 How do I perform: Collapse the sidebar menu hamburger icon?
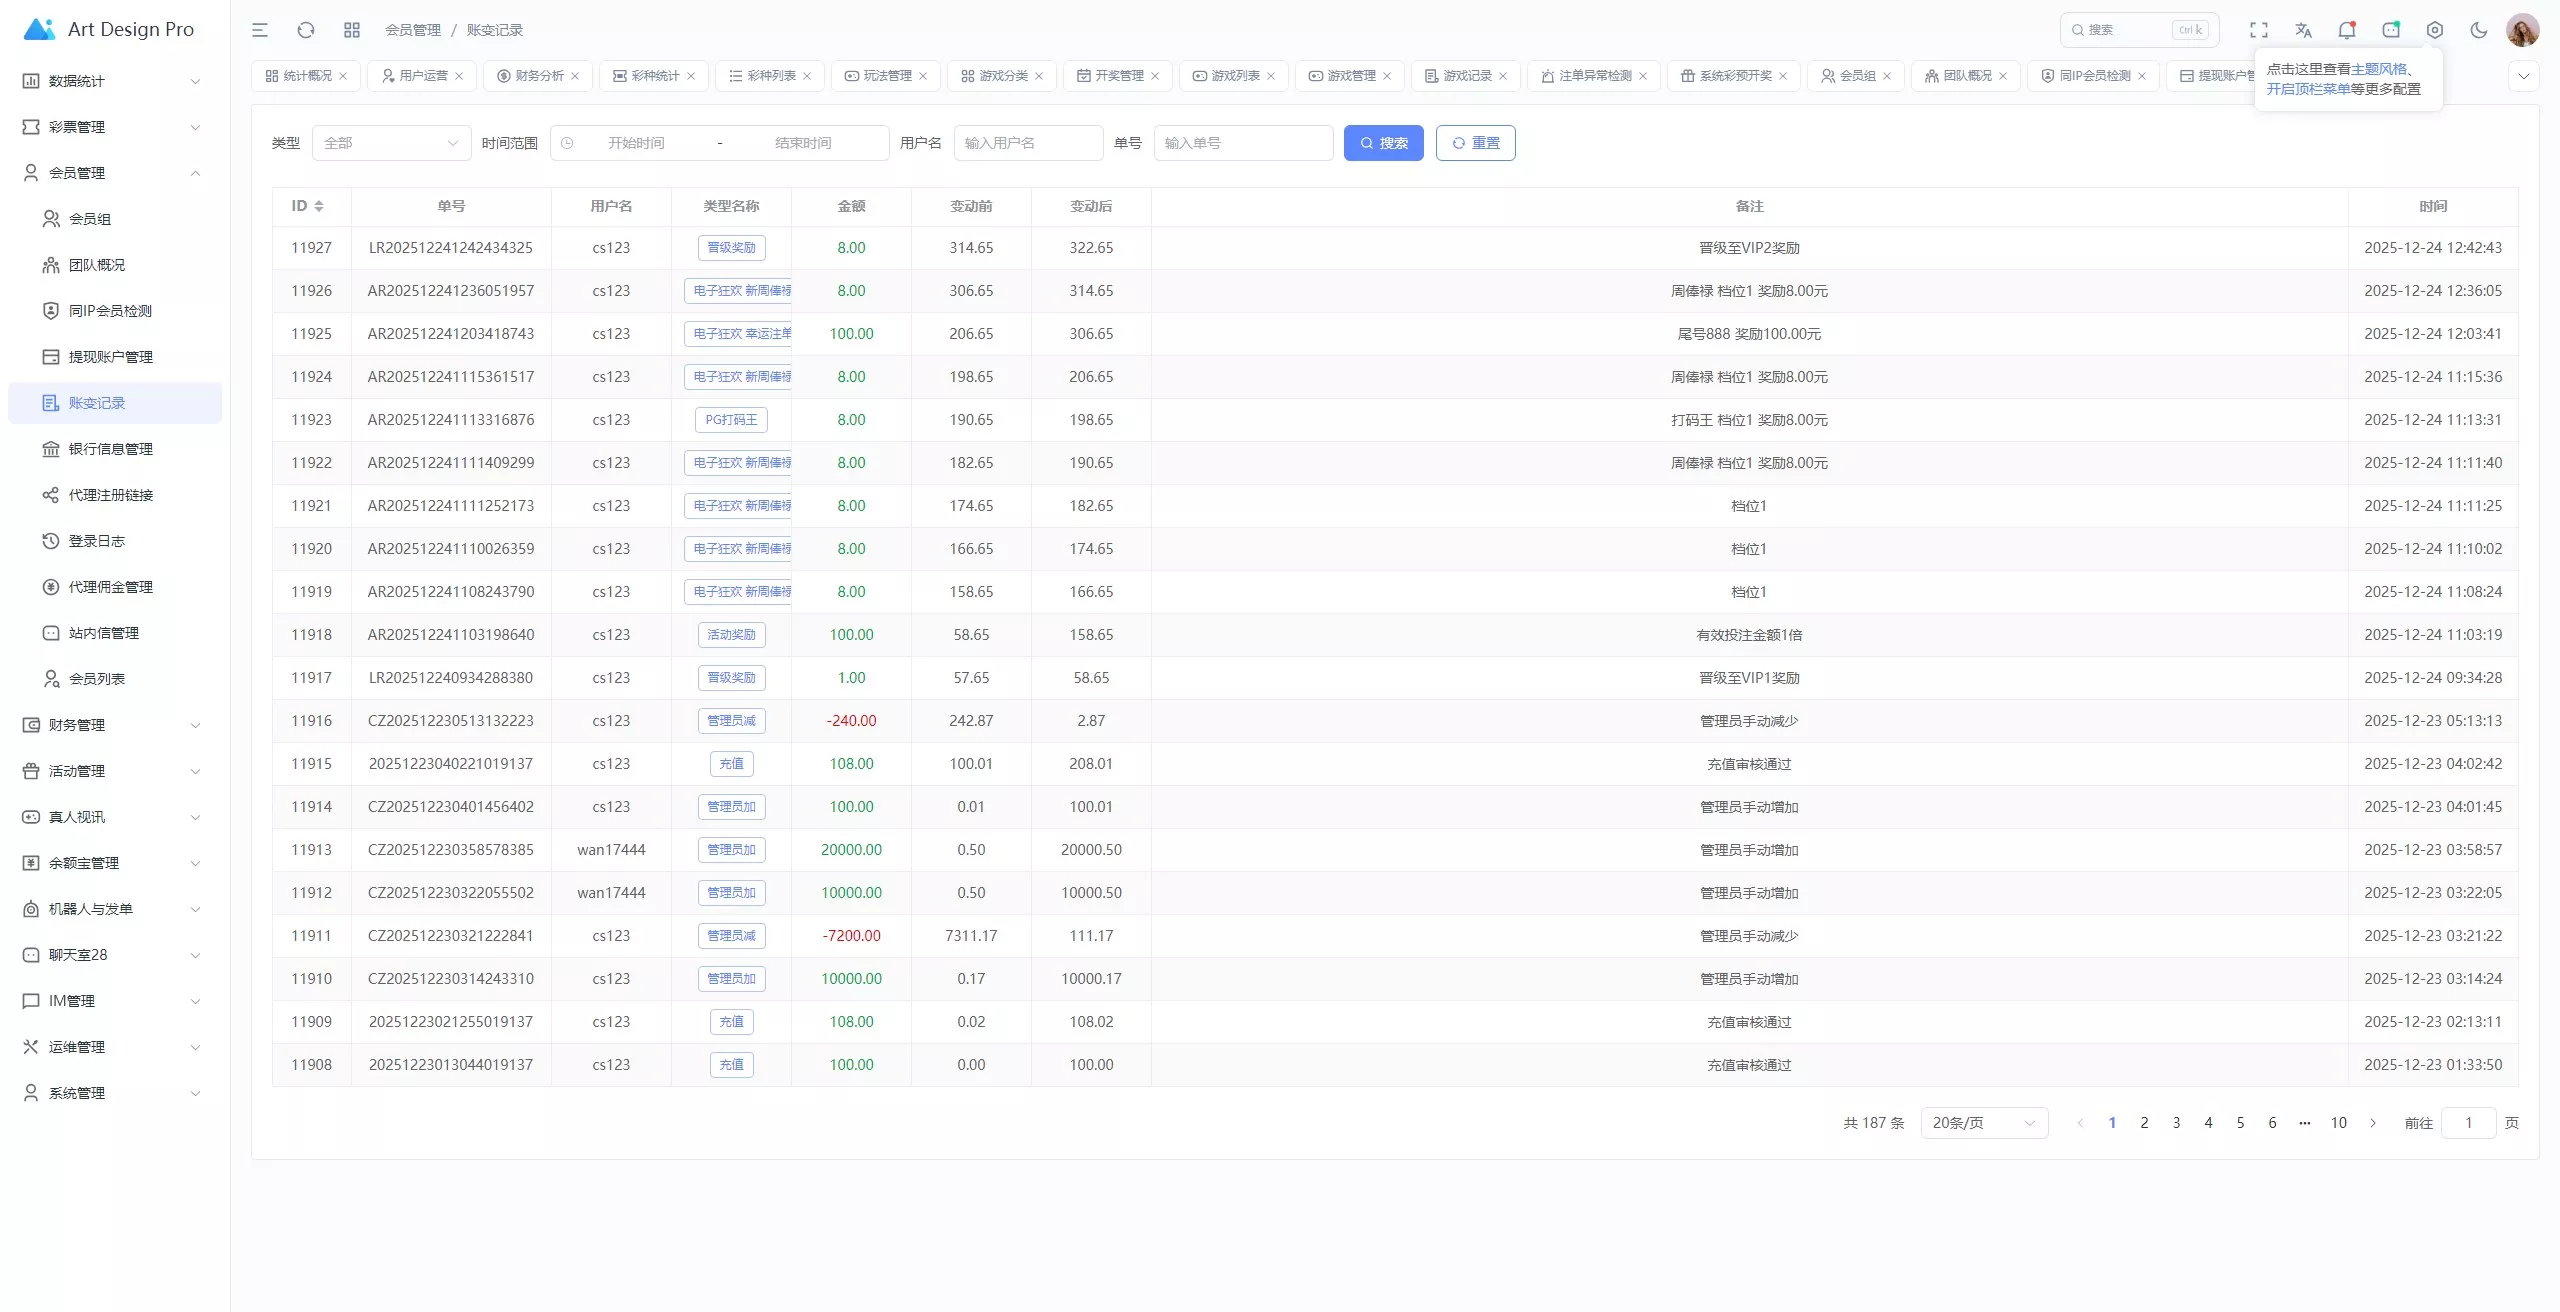click(260, 30)
